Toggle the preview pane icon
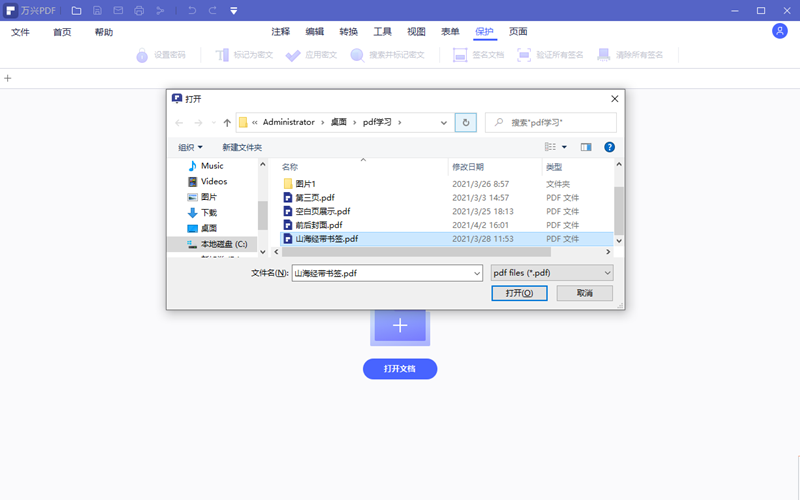The height and width of the screenshot is (500, 800). 586,147
